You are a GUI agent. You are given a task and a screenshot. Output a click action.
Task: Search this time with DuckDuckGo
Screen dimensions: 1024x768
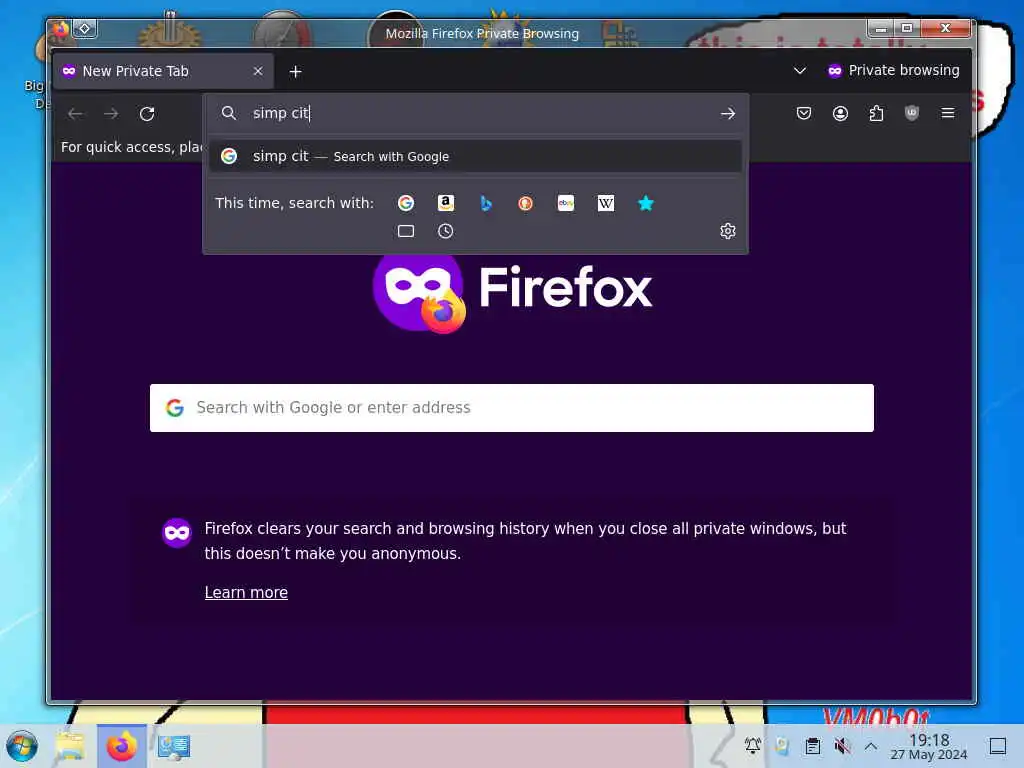coord(525,203)
